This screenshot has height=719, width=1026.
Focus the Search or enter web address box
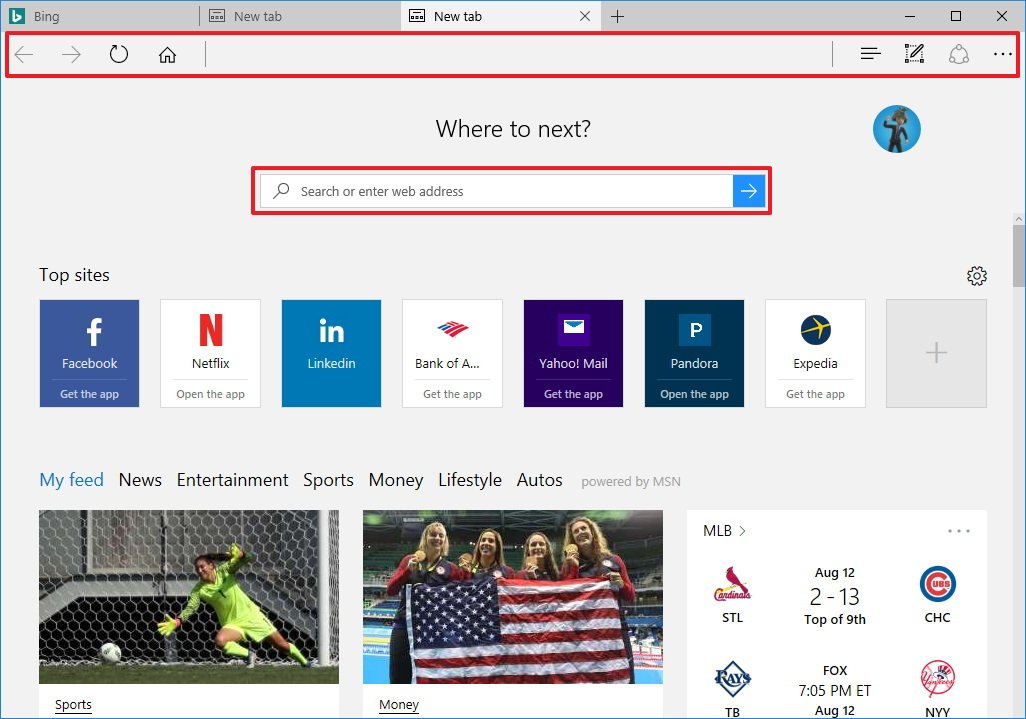(497, 191)
